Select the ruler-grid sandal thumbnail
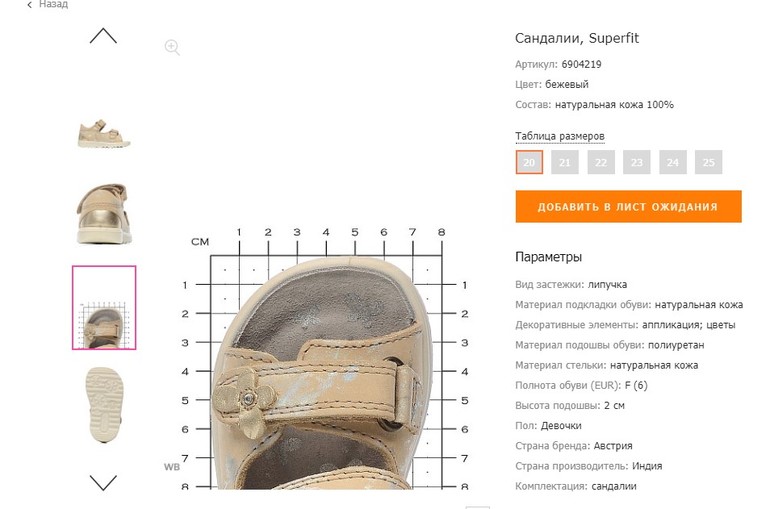 [104, 308]
